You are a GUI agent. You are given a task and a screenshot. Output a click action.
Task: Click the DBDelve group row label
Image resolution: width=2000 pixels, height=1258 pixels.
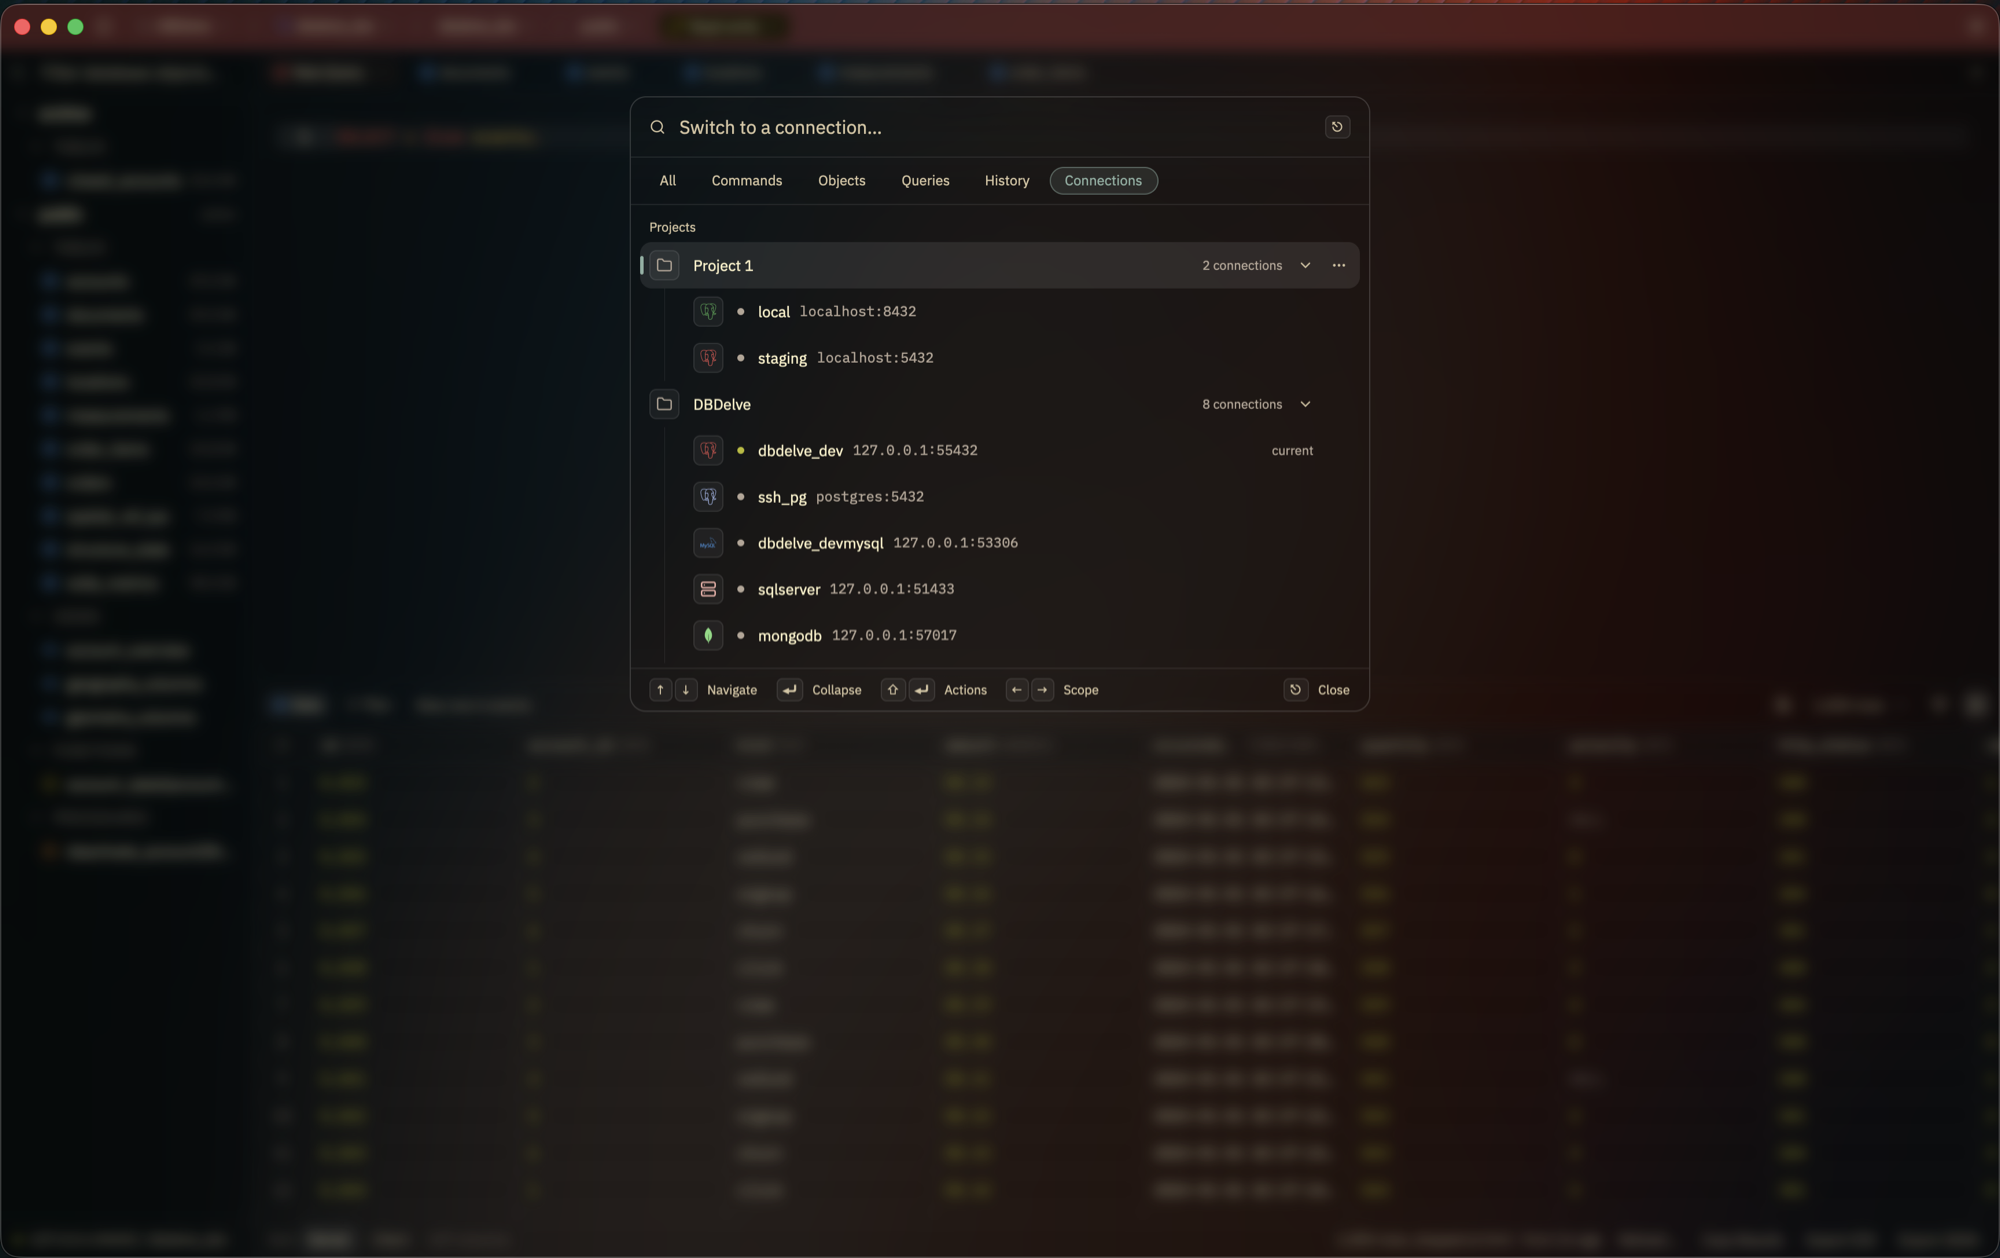pos(722,404)
